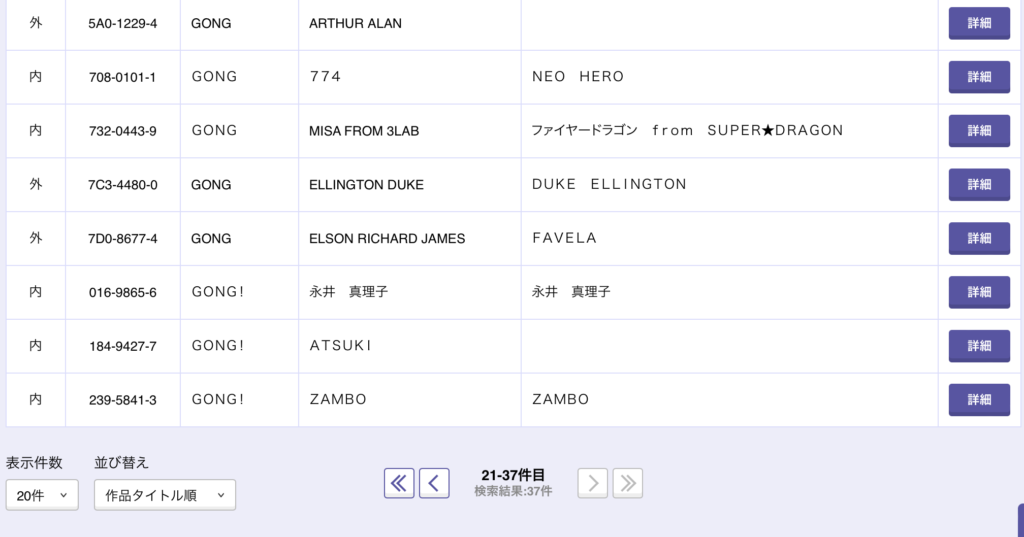Screen dimensions: 1024x537
Task: Open 詳細 for 永井 真理子 row
Action: click(x=979, y=292)
